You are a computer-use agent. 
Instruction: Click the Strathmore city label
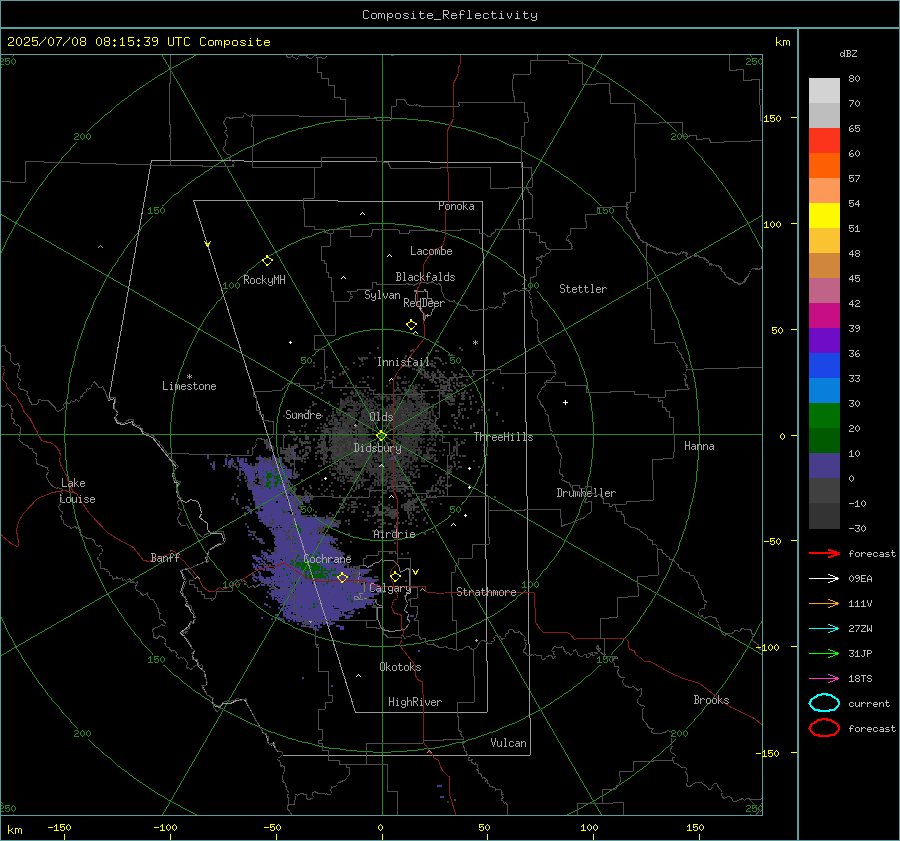pyautogui.click(x=486, y=592)
